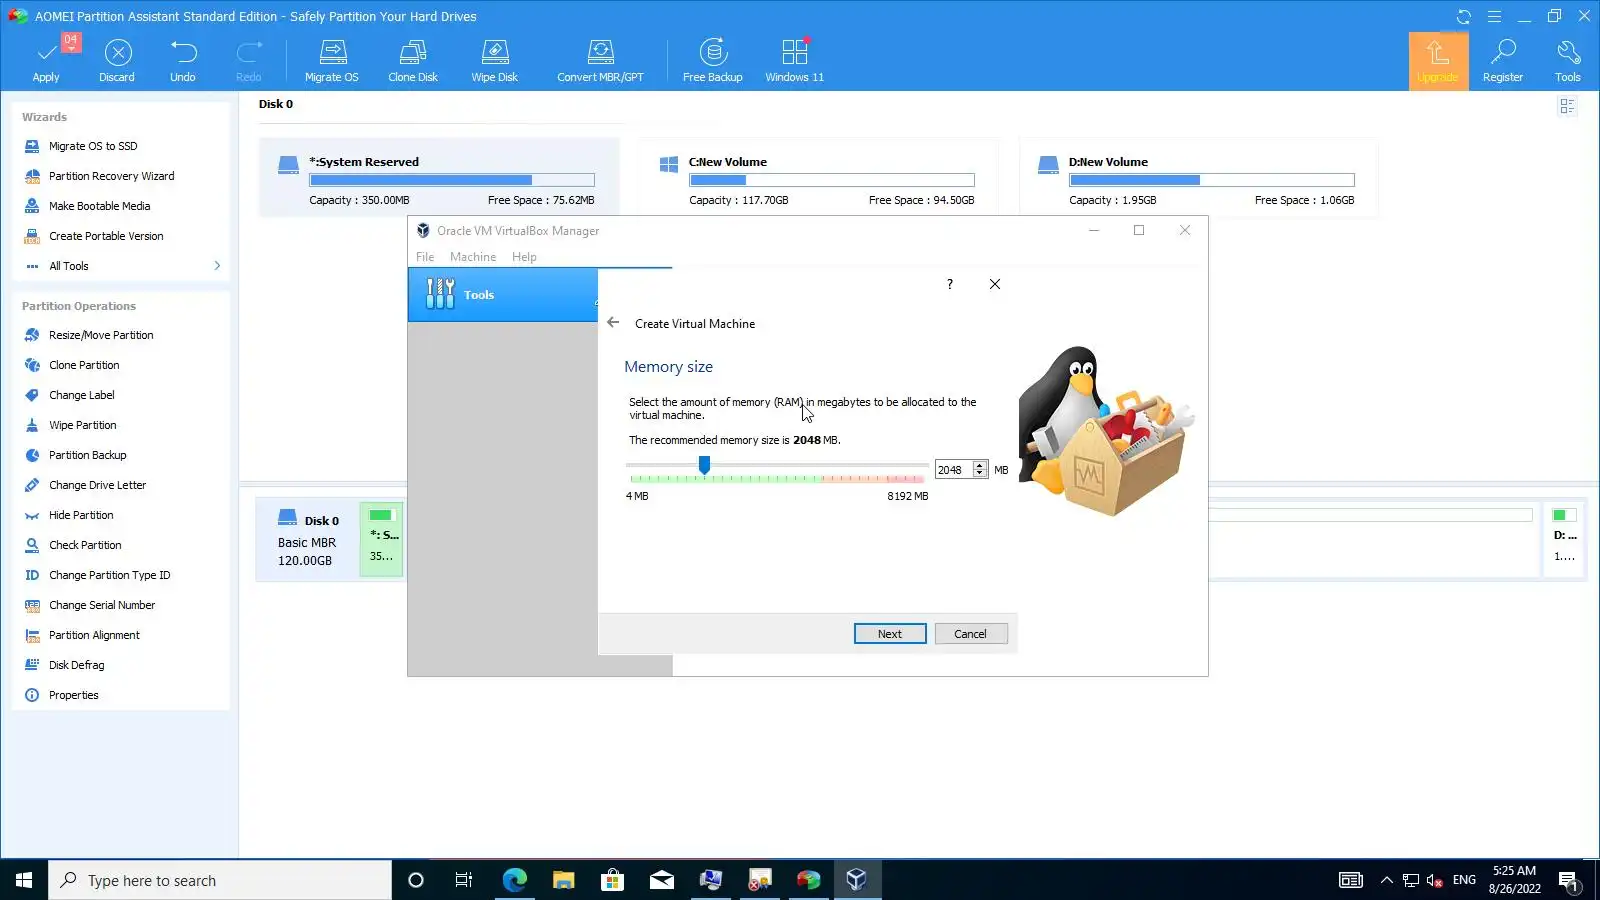Screen dimensions: 1600x900
Task: Open Tools in AOMEI top toolbar
Action: click(1568, 61)
